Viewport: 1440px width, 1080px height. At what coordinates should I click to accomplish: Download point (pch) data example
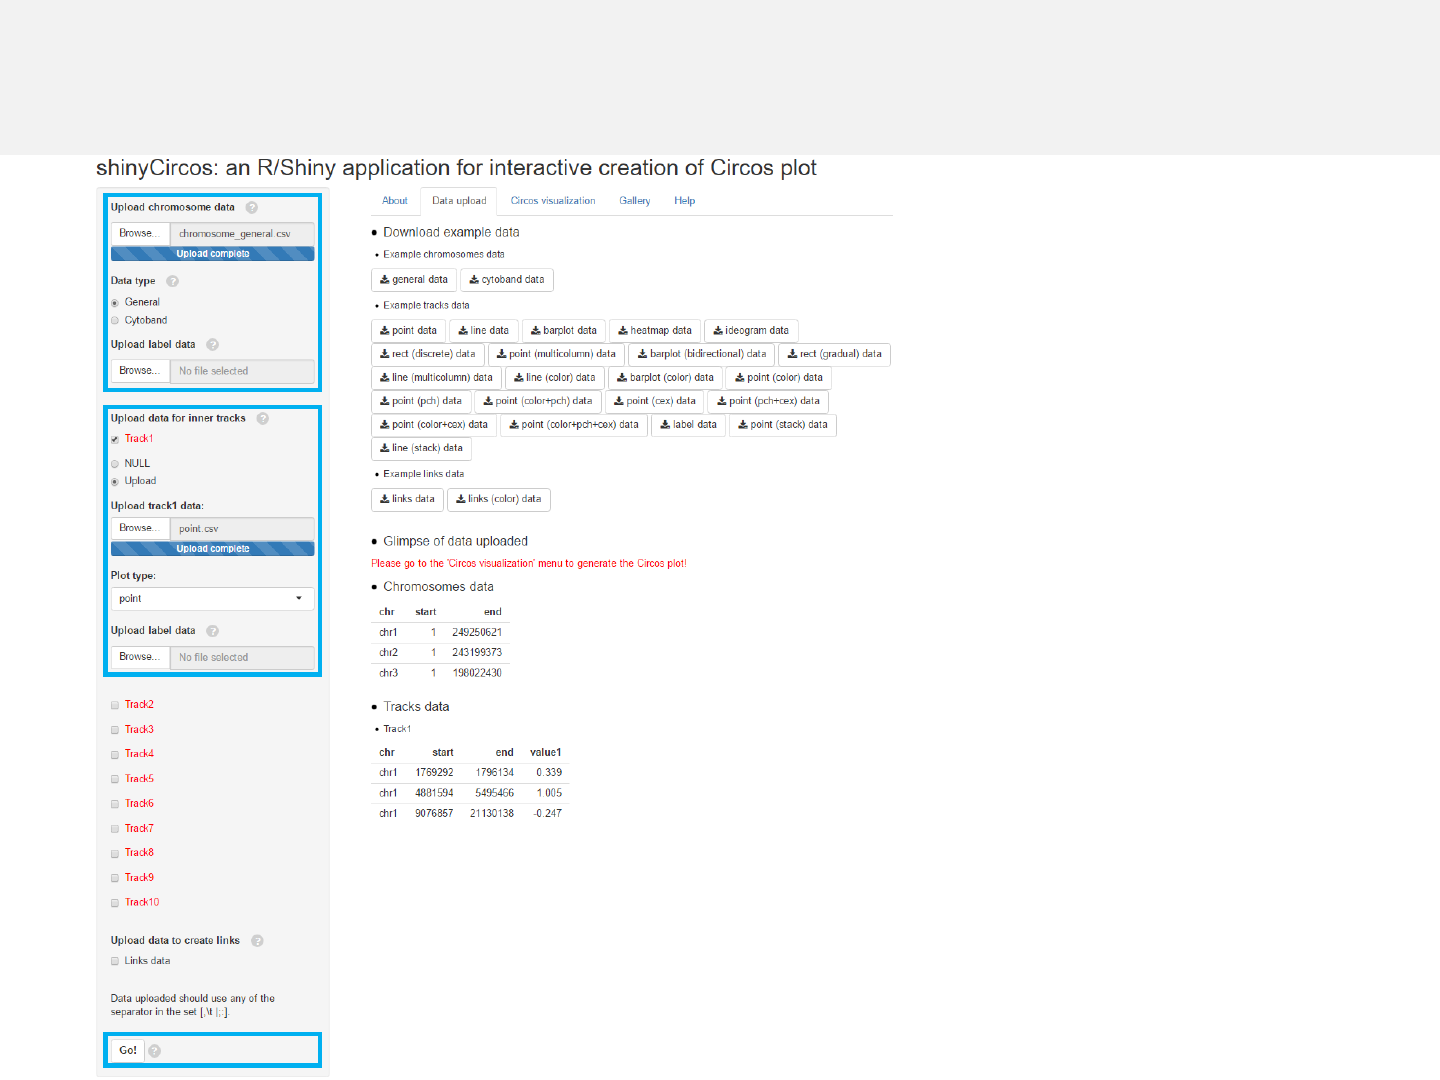421,401
